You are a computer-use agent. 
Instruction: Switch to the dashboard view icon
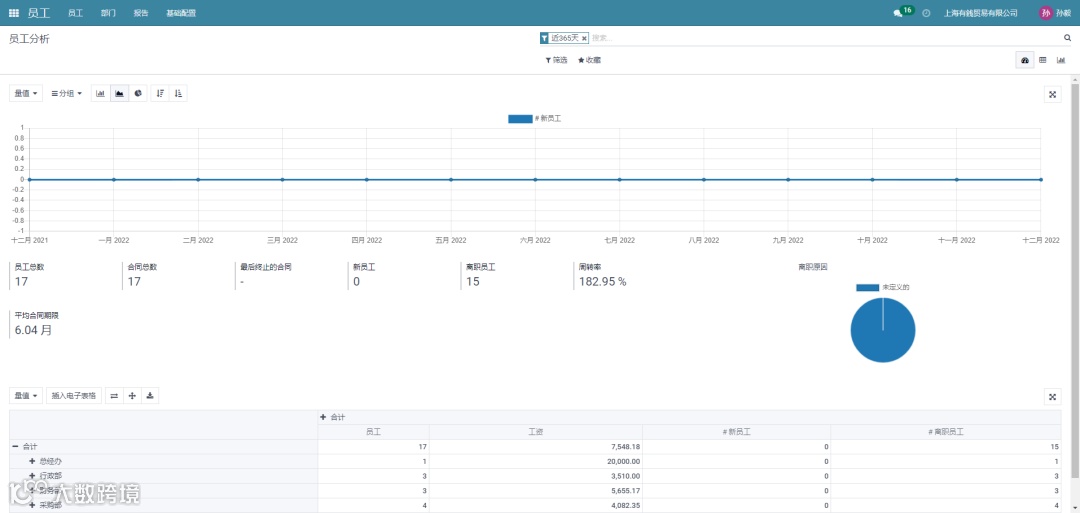coord(1024,61)
